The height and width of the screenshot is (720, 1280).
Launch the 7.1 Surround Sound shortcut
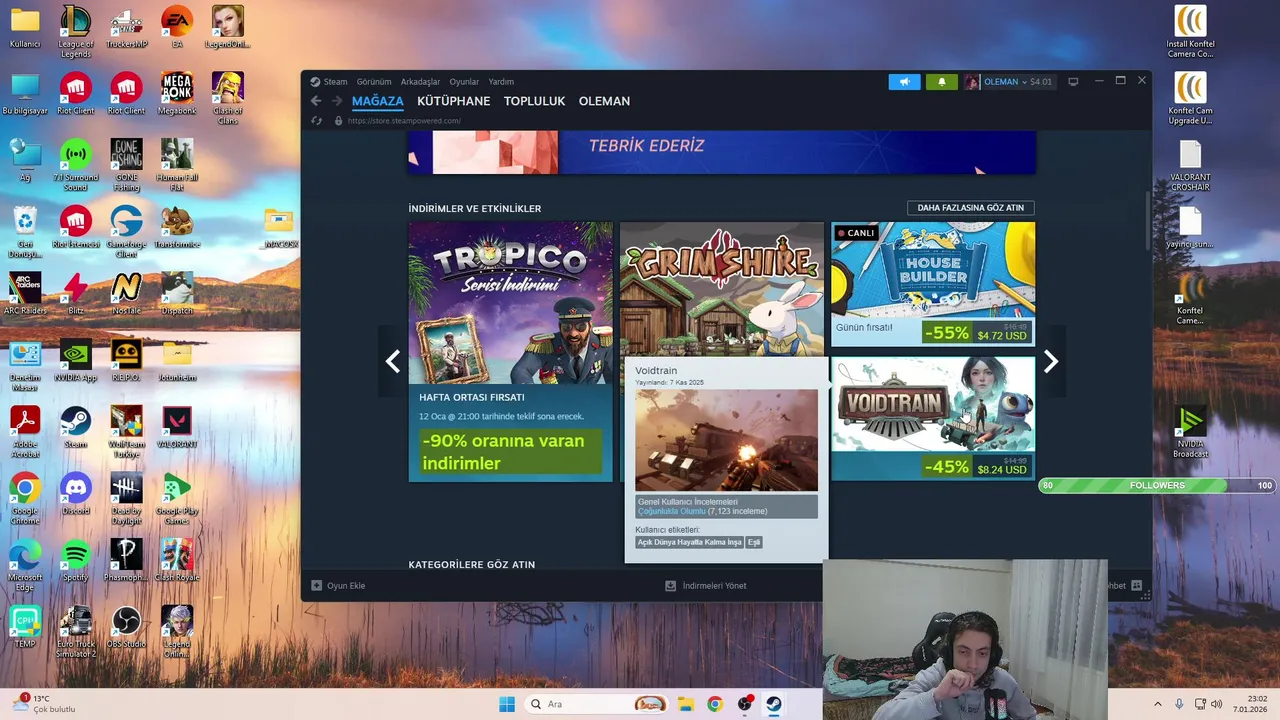tap(76, 165)
